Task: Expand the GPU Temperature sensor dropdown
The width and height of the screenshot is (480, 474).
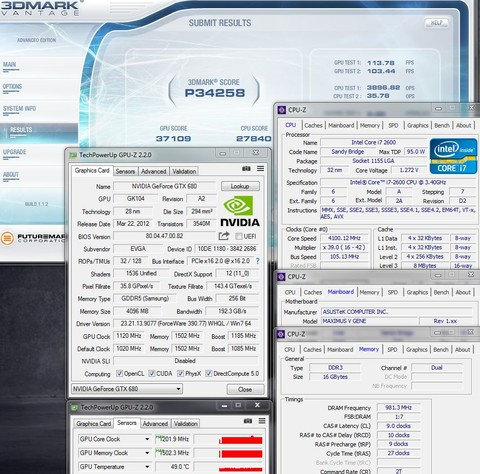Action: 147,467
